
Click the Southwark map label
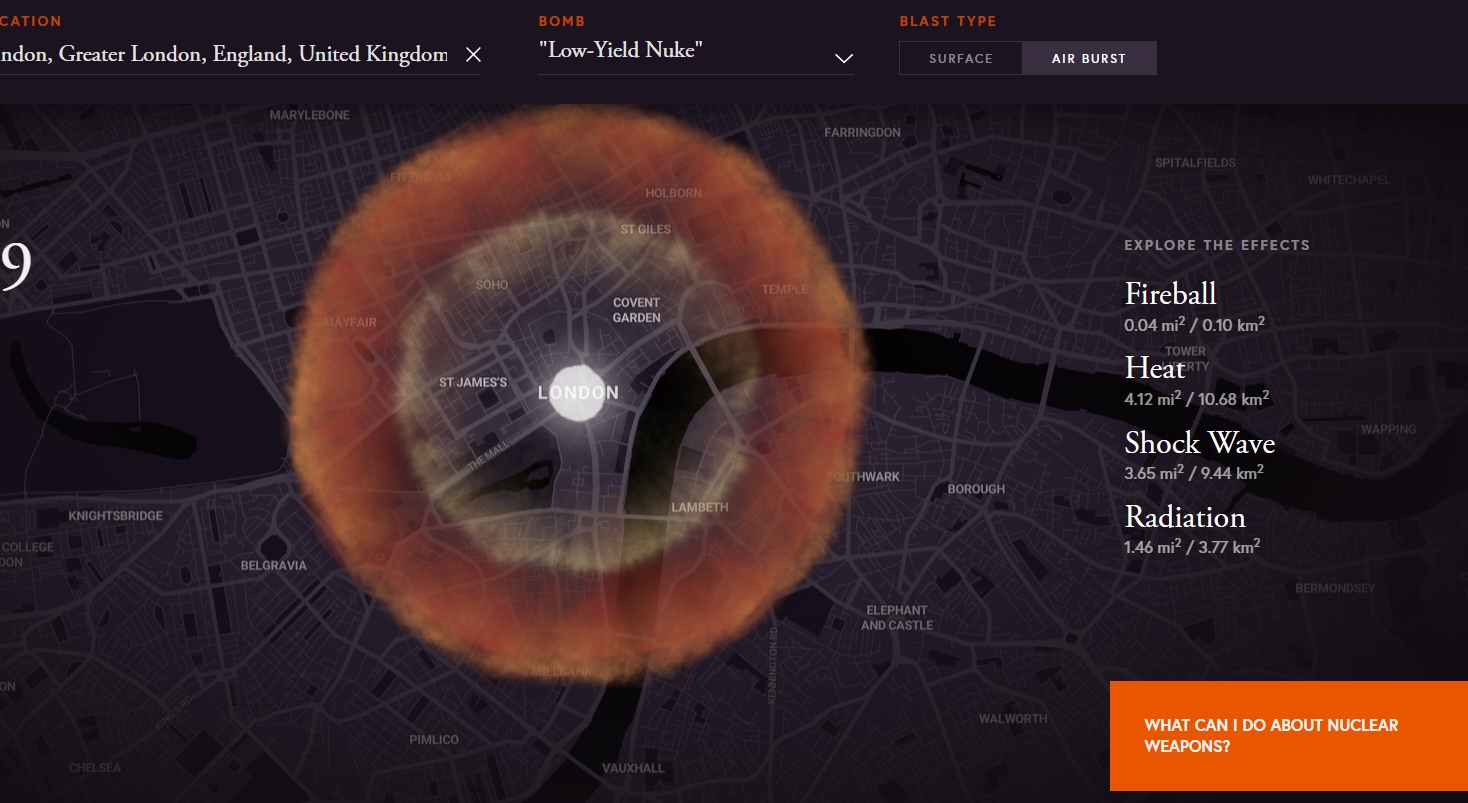click(x=863, y=477)
